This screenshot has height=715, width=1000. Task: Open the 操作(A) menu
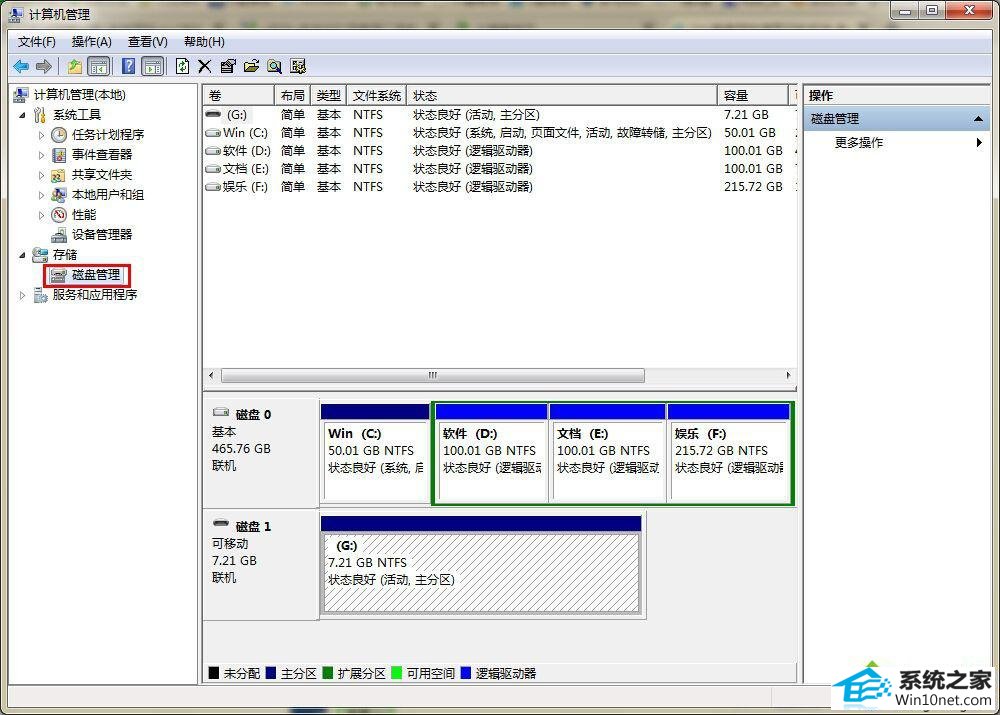[x=91, y=42]
